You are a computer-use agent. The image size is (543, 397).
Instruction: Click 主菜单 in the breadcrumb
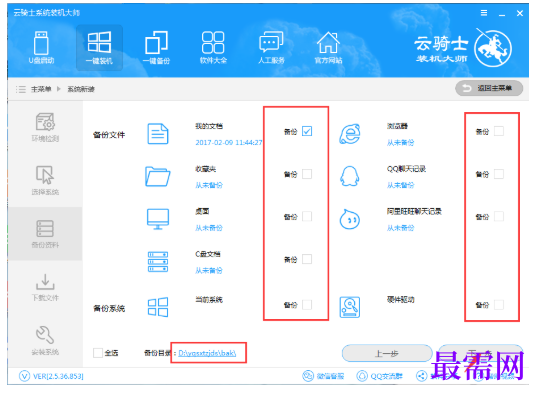[41, 89]
